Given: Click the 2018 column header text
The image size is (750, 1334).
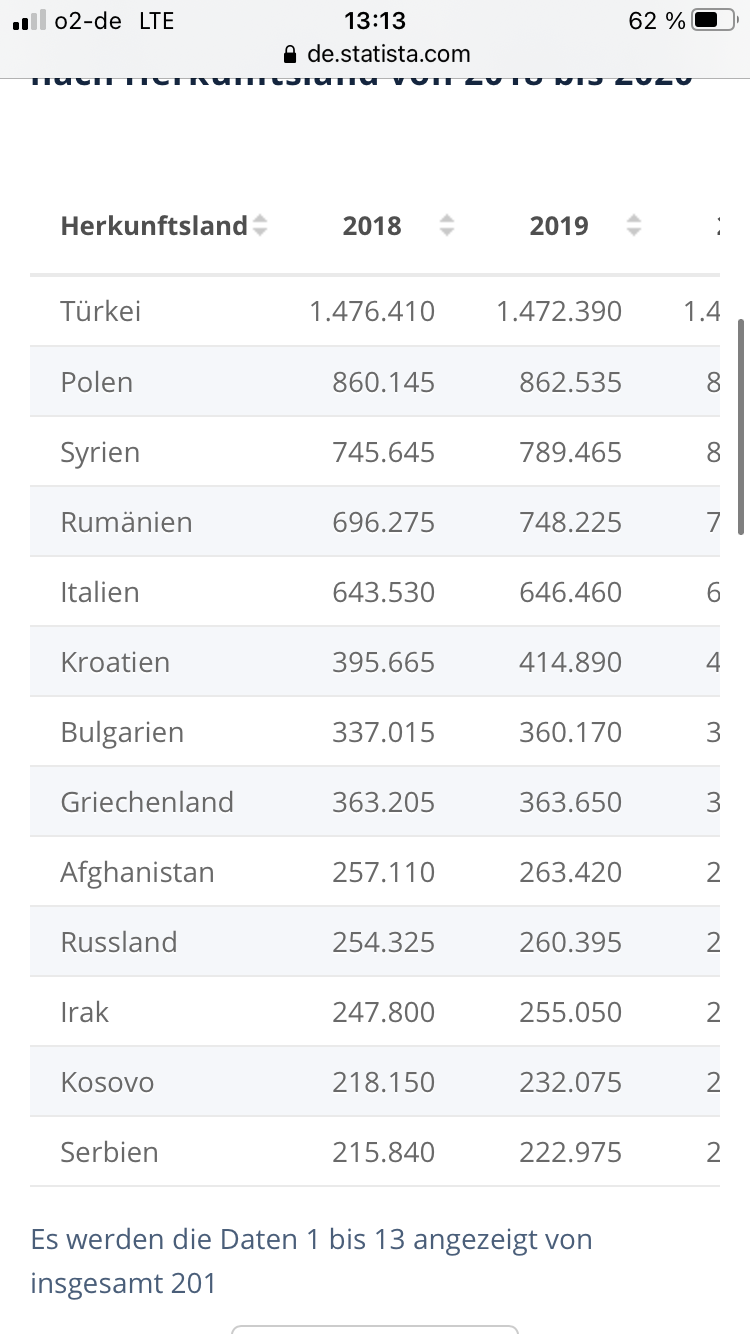Looking at the screenshot, I should [x=372, y=226].
